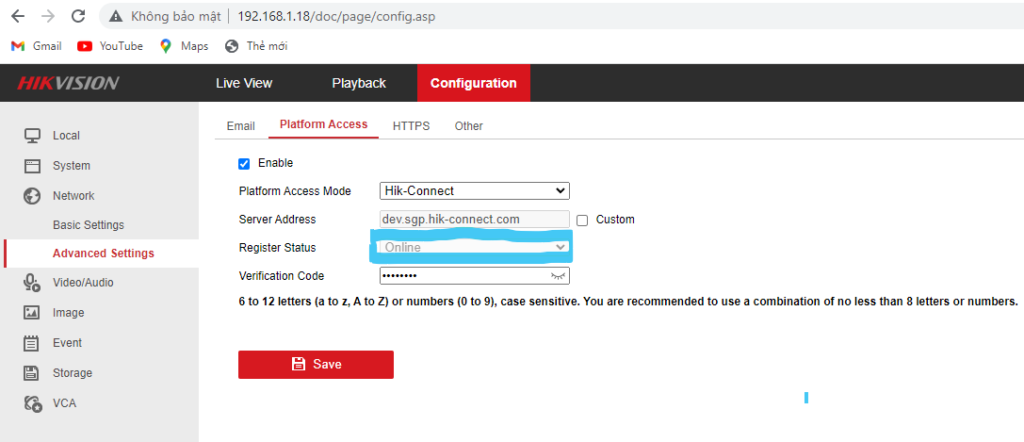Go to the Playback page
This screenshot has height=442, width=1024.
point(358,83)
